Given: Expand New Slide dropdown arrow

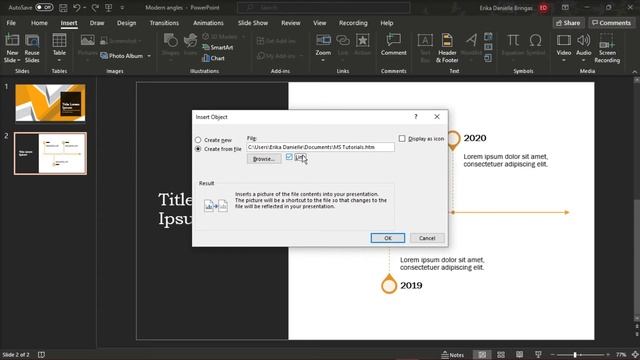Looking at the screenshot, I should click(x=19, y=60).
